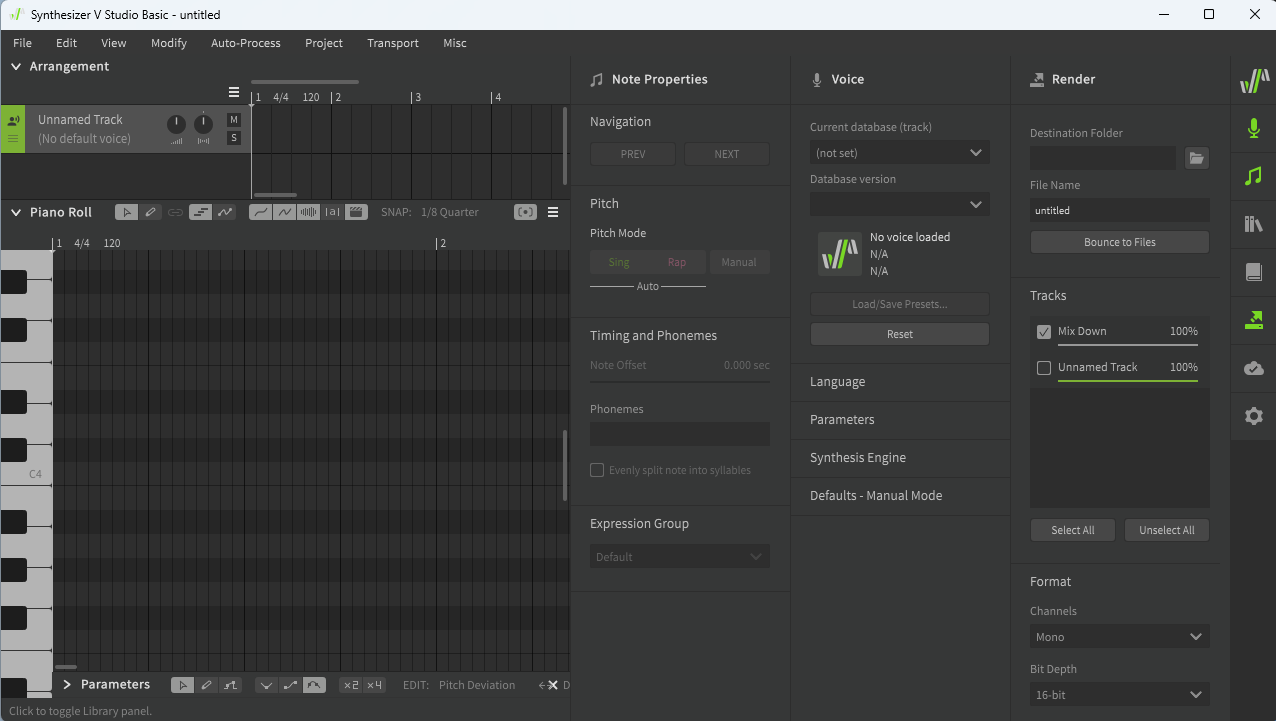This screenshot has width=1276, height=721.
Task: Toggle the smooth pitch curve display icon
Action: (260, 212)
